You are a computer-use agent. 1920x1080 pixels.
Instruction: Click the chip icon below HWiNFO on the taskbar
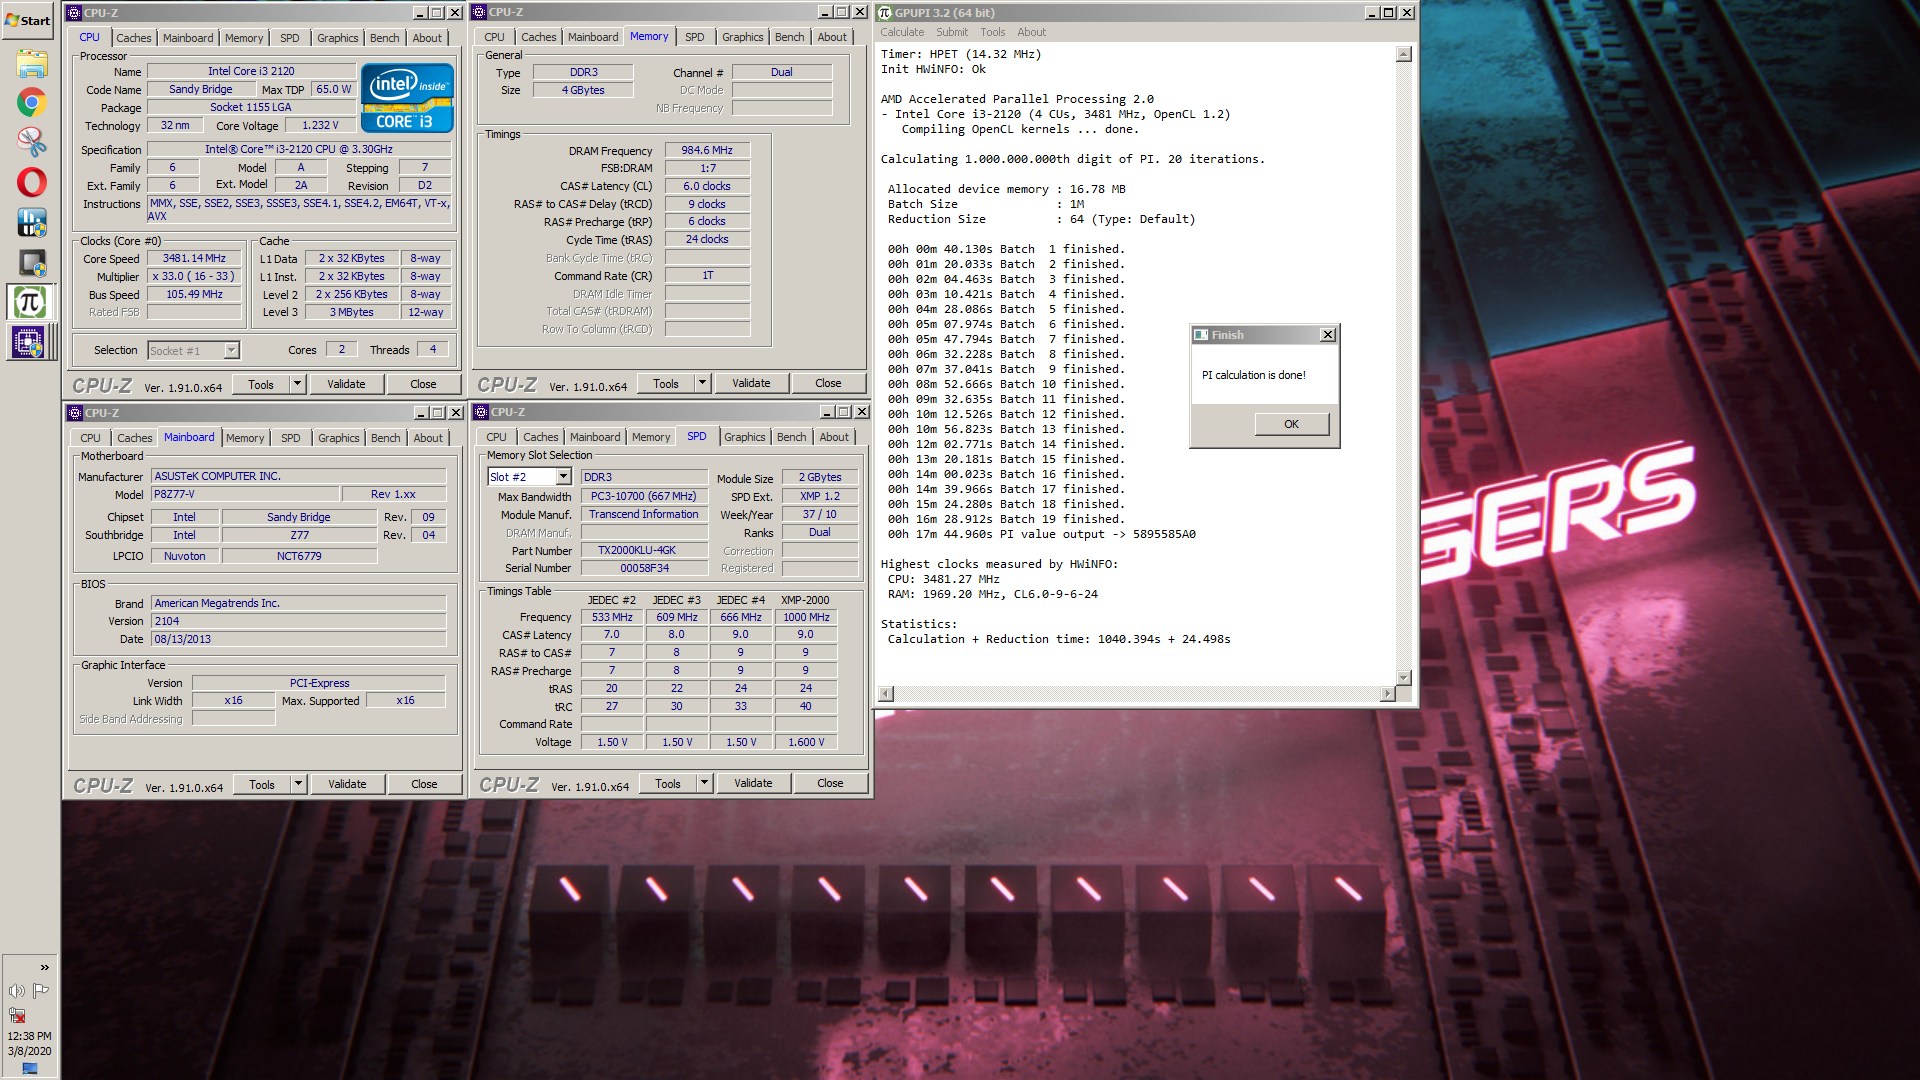point(31,262)
